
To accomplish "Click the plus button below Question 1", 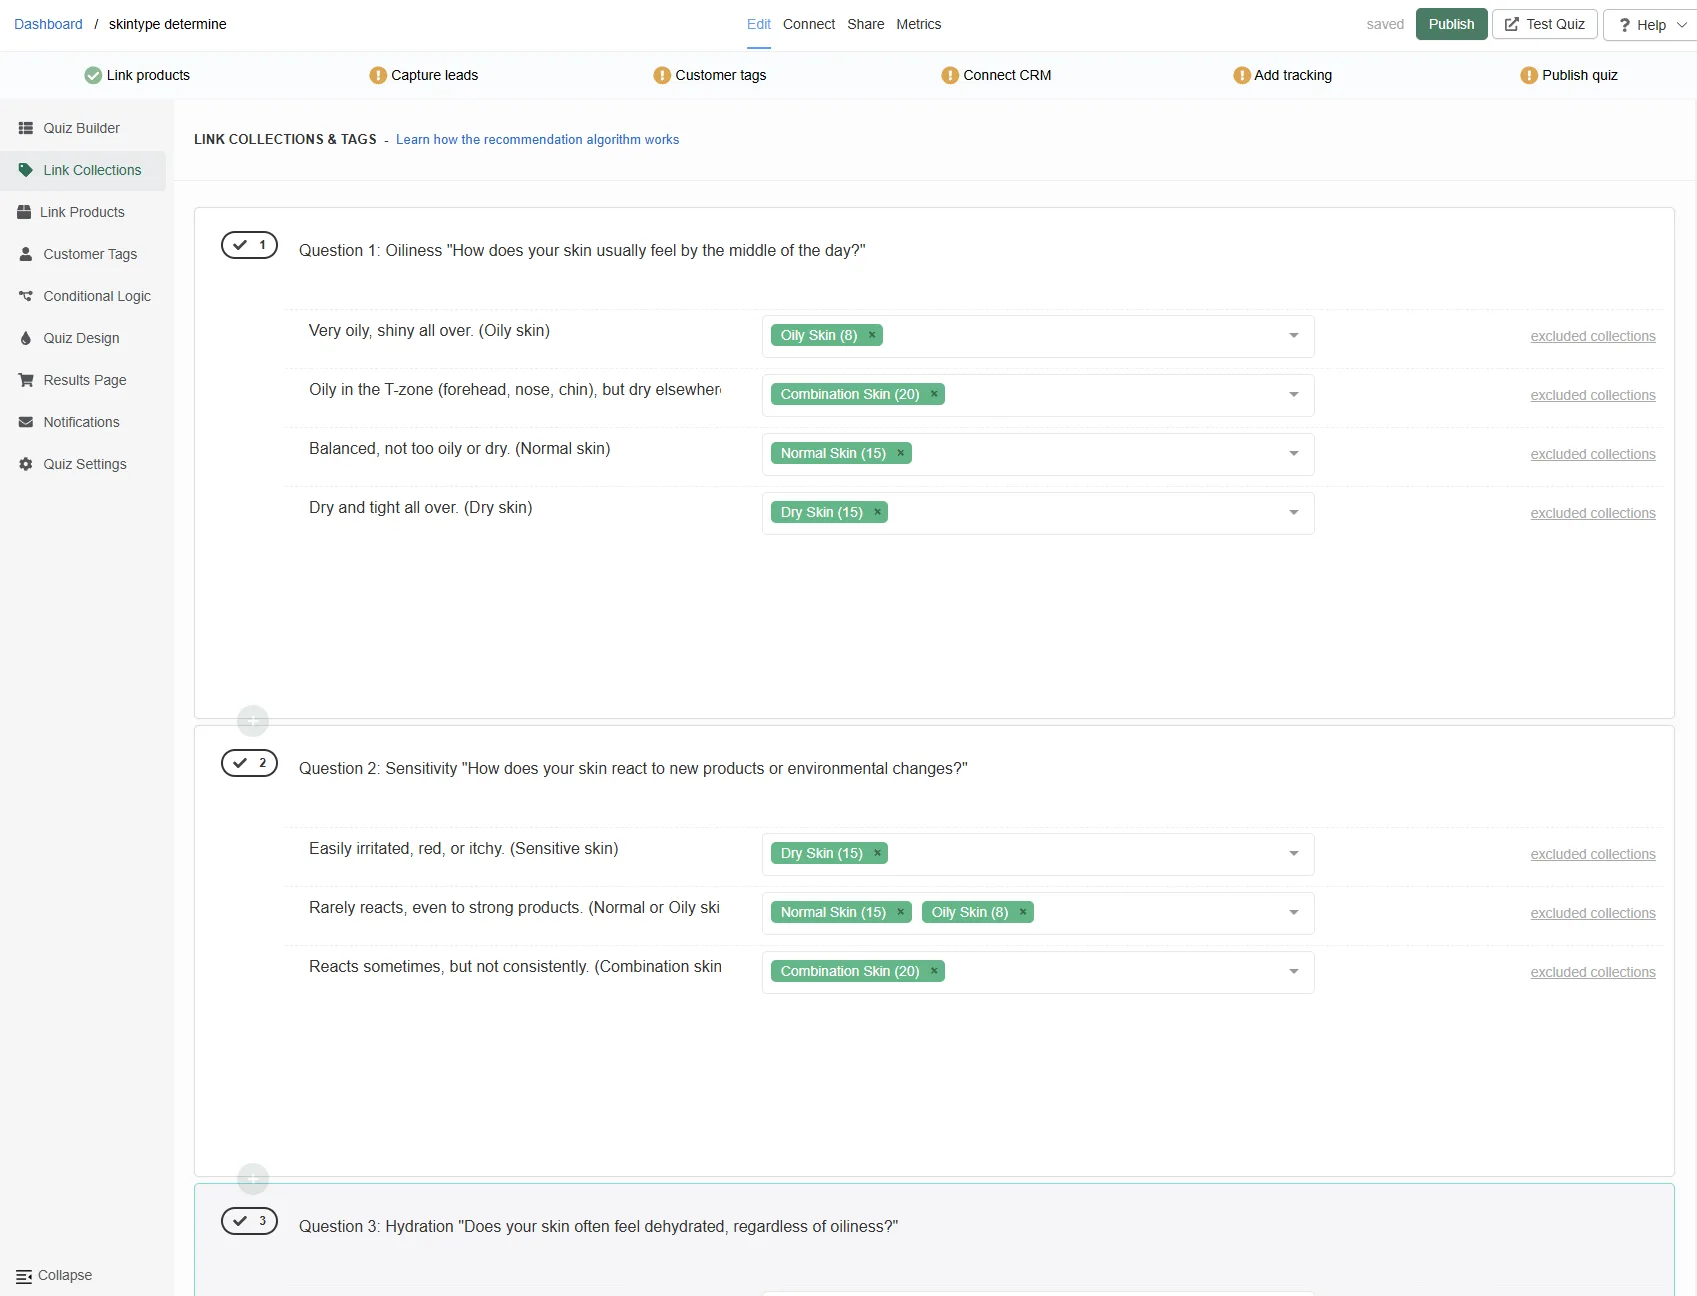I will [253, 720].
